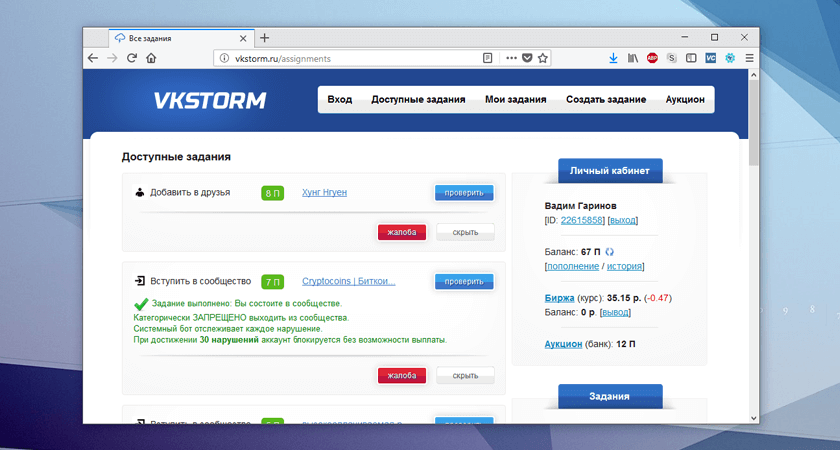Open the Adblock Plus extension icon
The height and width of the screenshot is (450, 840).
tap(652, 58)
